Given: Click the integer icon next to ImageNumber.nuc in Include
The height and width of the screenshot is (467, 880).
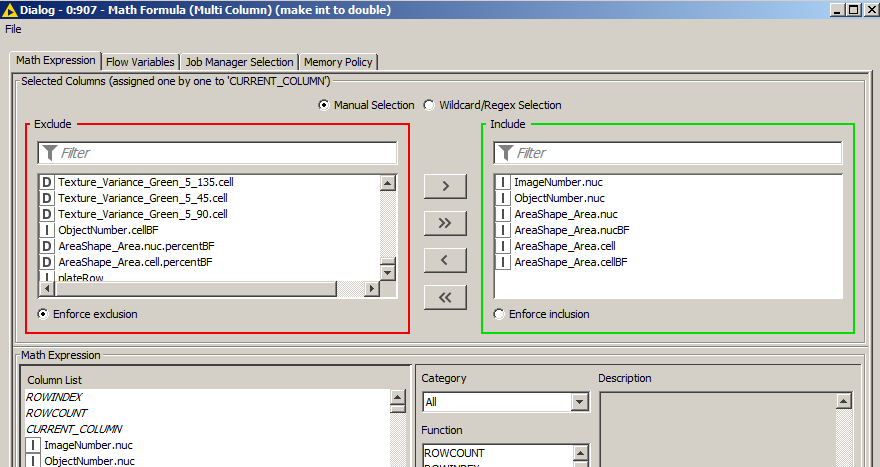Looking at the screenshot, I should (x=502, y=182).
